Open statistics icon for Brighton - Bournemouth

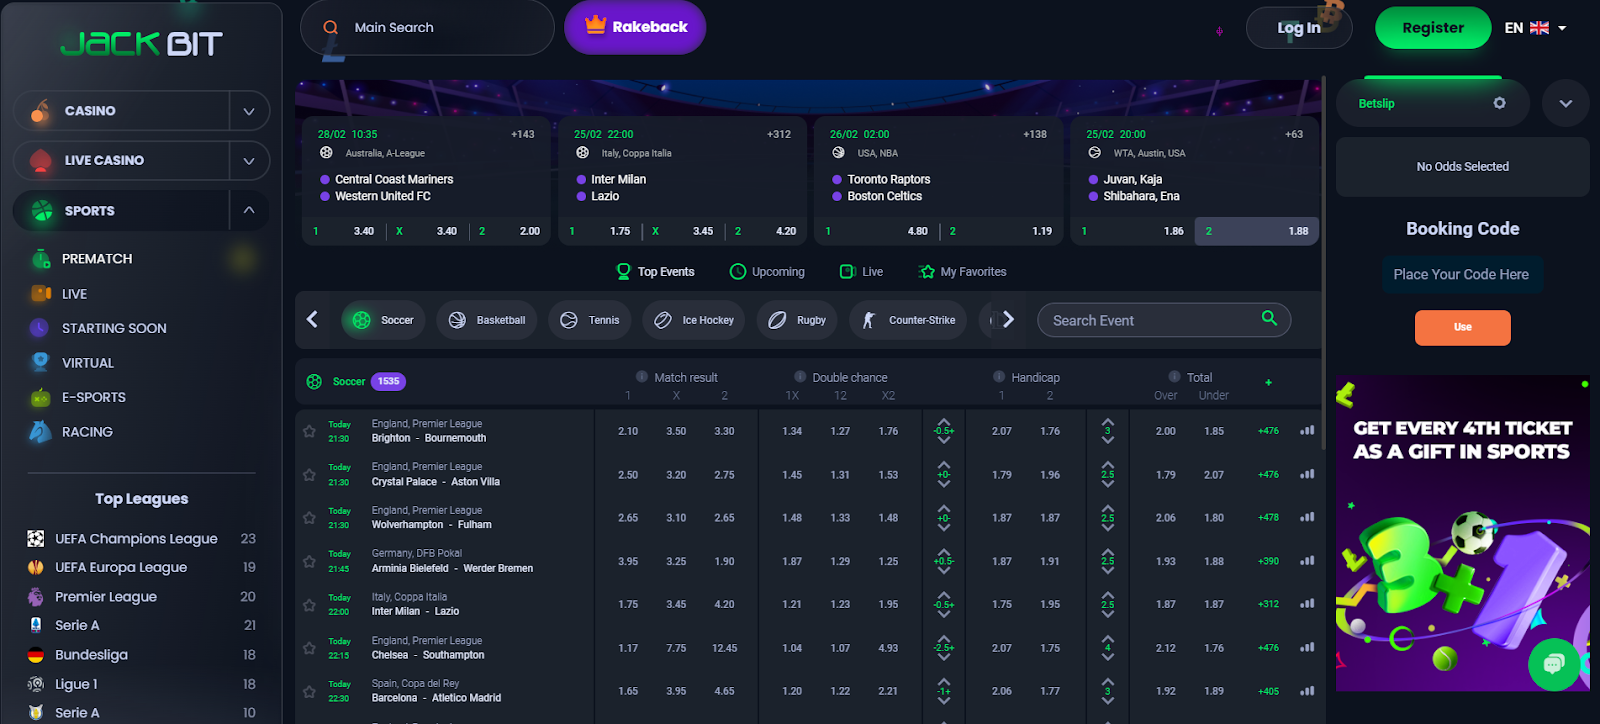coord(1307,431)
